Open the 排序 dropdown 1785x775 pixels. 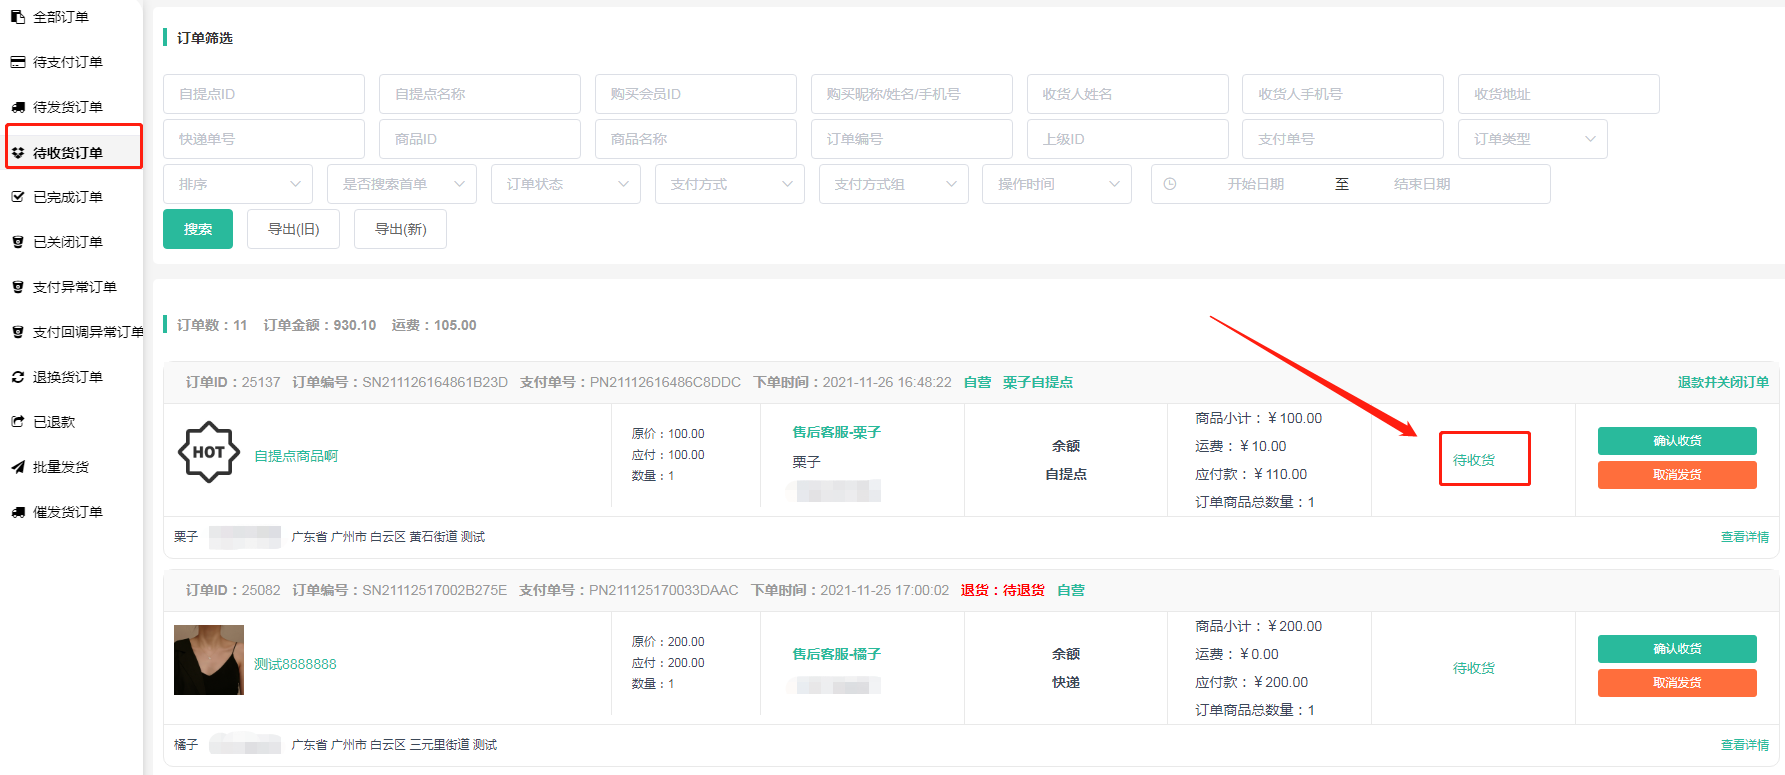tap(238, 184)
